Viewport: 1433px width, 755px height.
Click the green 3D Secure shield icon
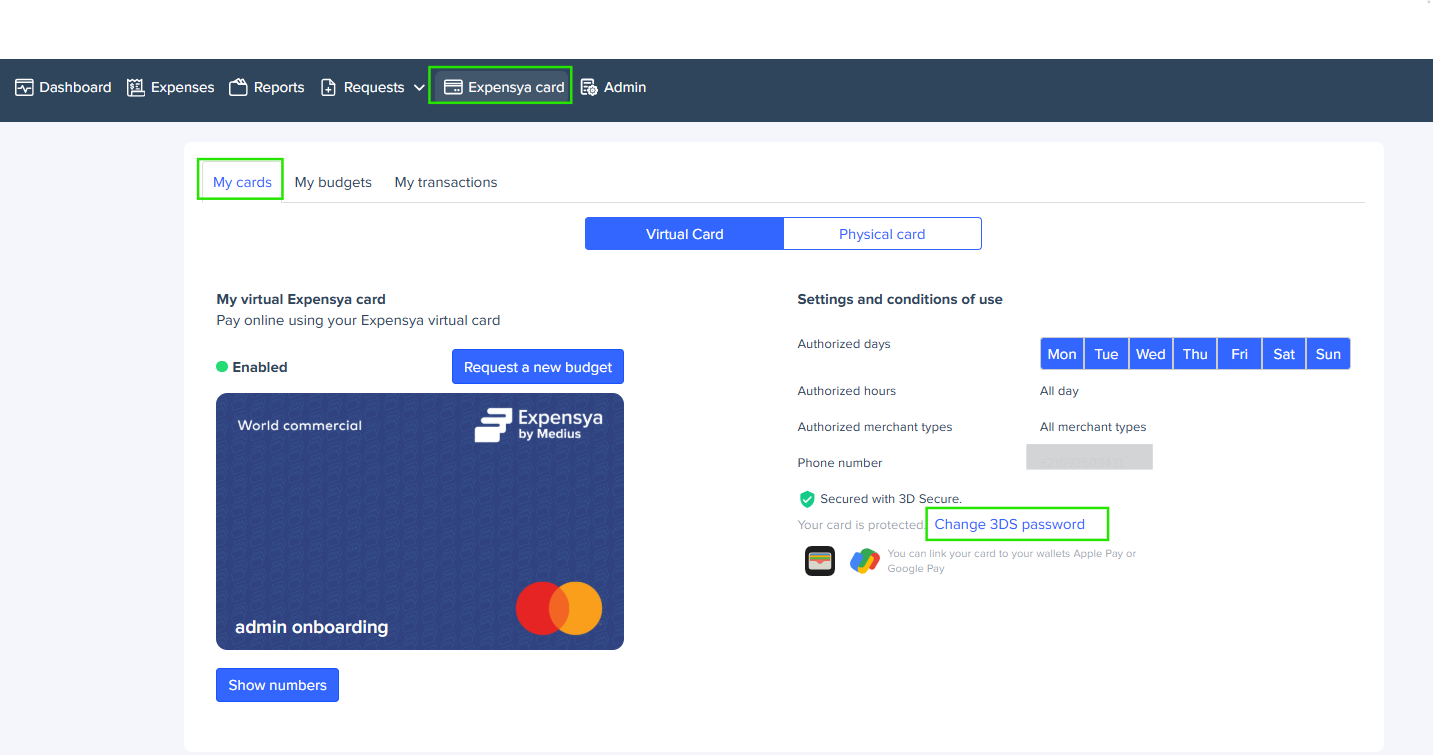(807, 499)
